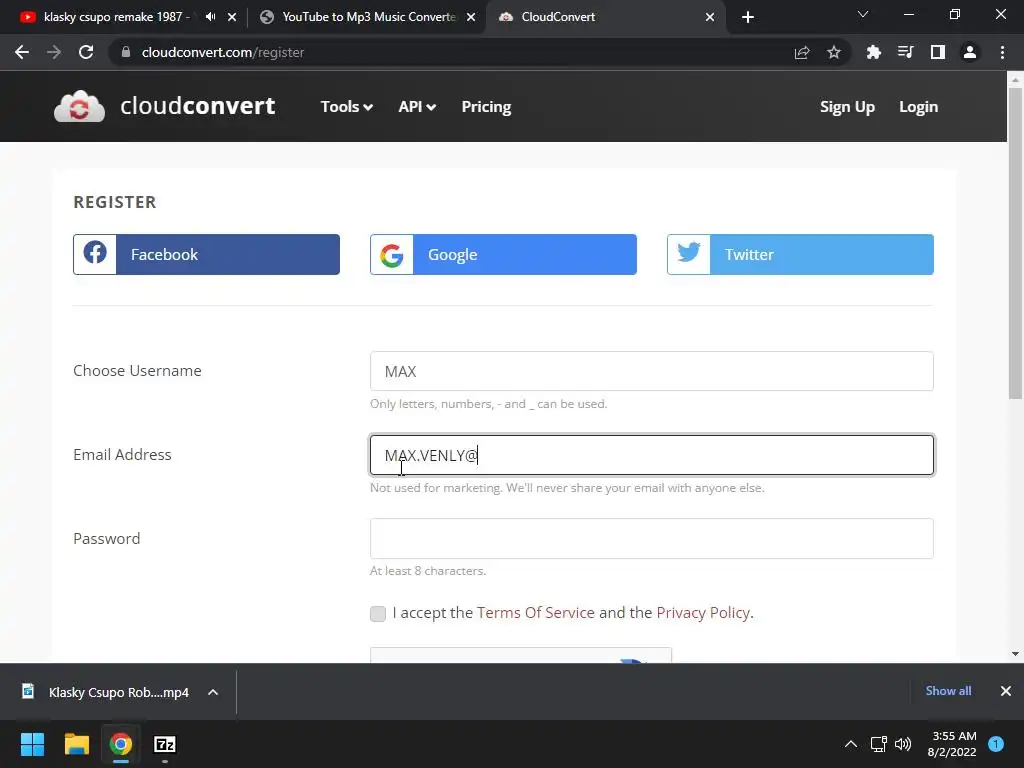Register with Facebook button
This screenshot has height=768, width=1024.
point(206,254)
